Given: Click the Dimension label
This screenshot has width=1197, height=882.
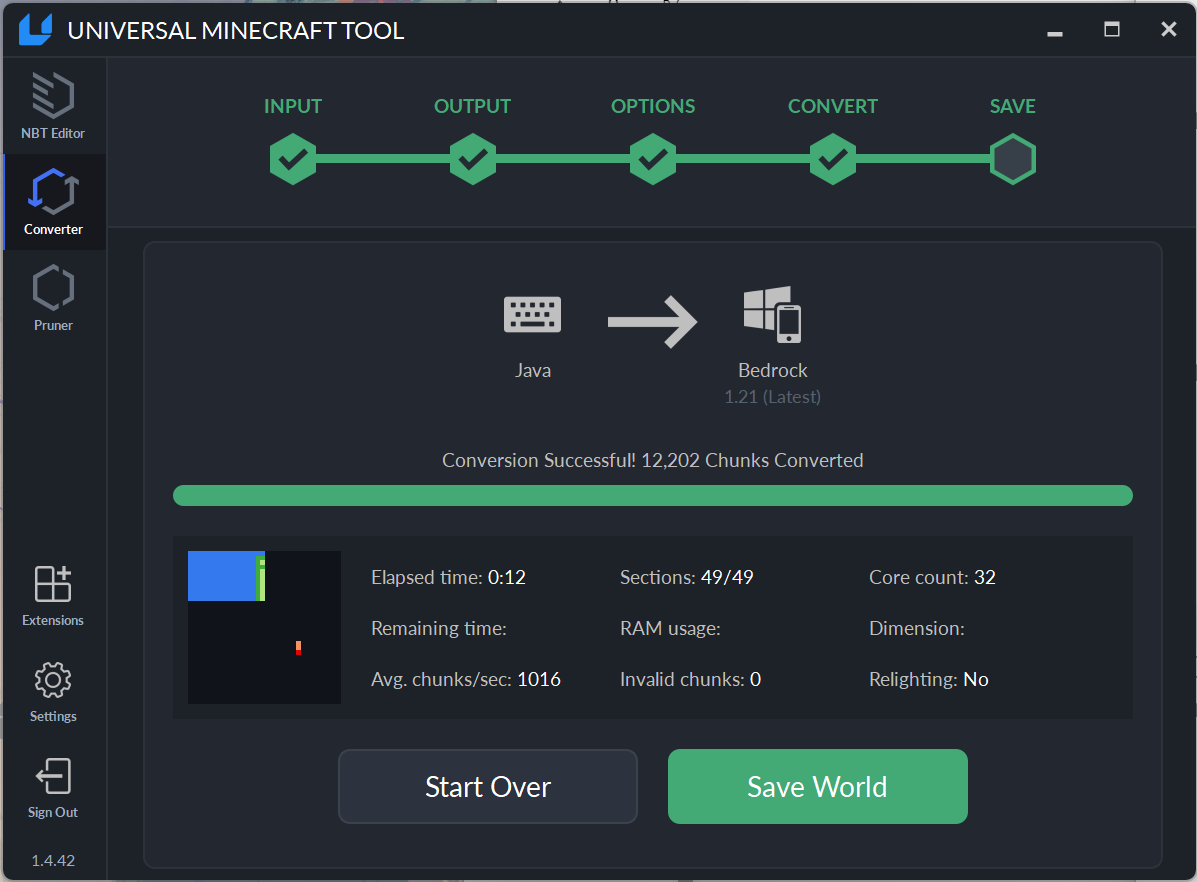Looking at the screenshot, I should point(917,628).
